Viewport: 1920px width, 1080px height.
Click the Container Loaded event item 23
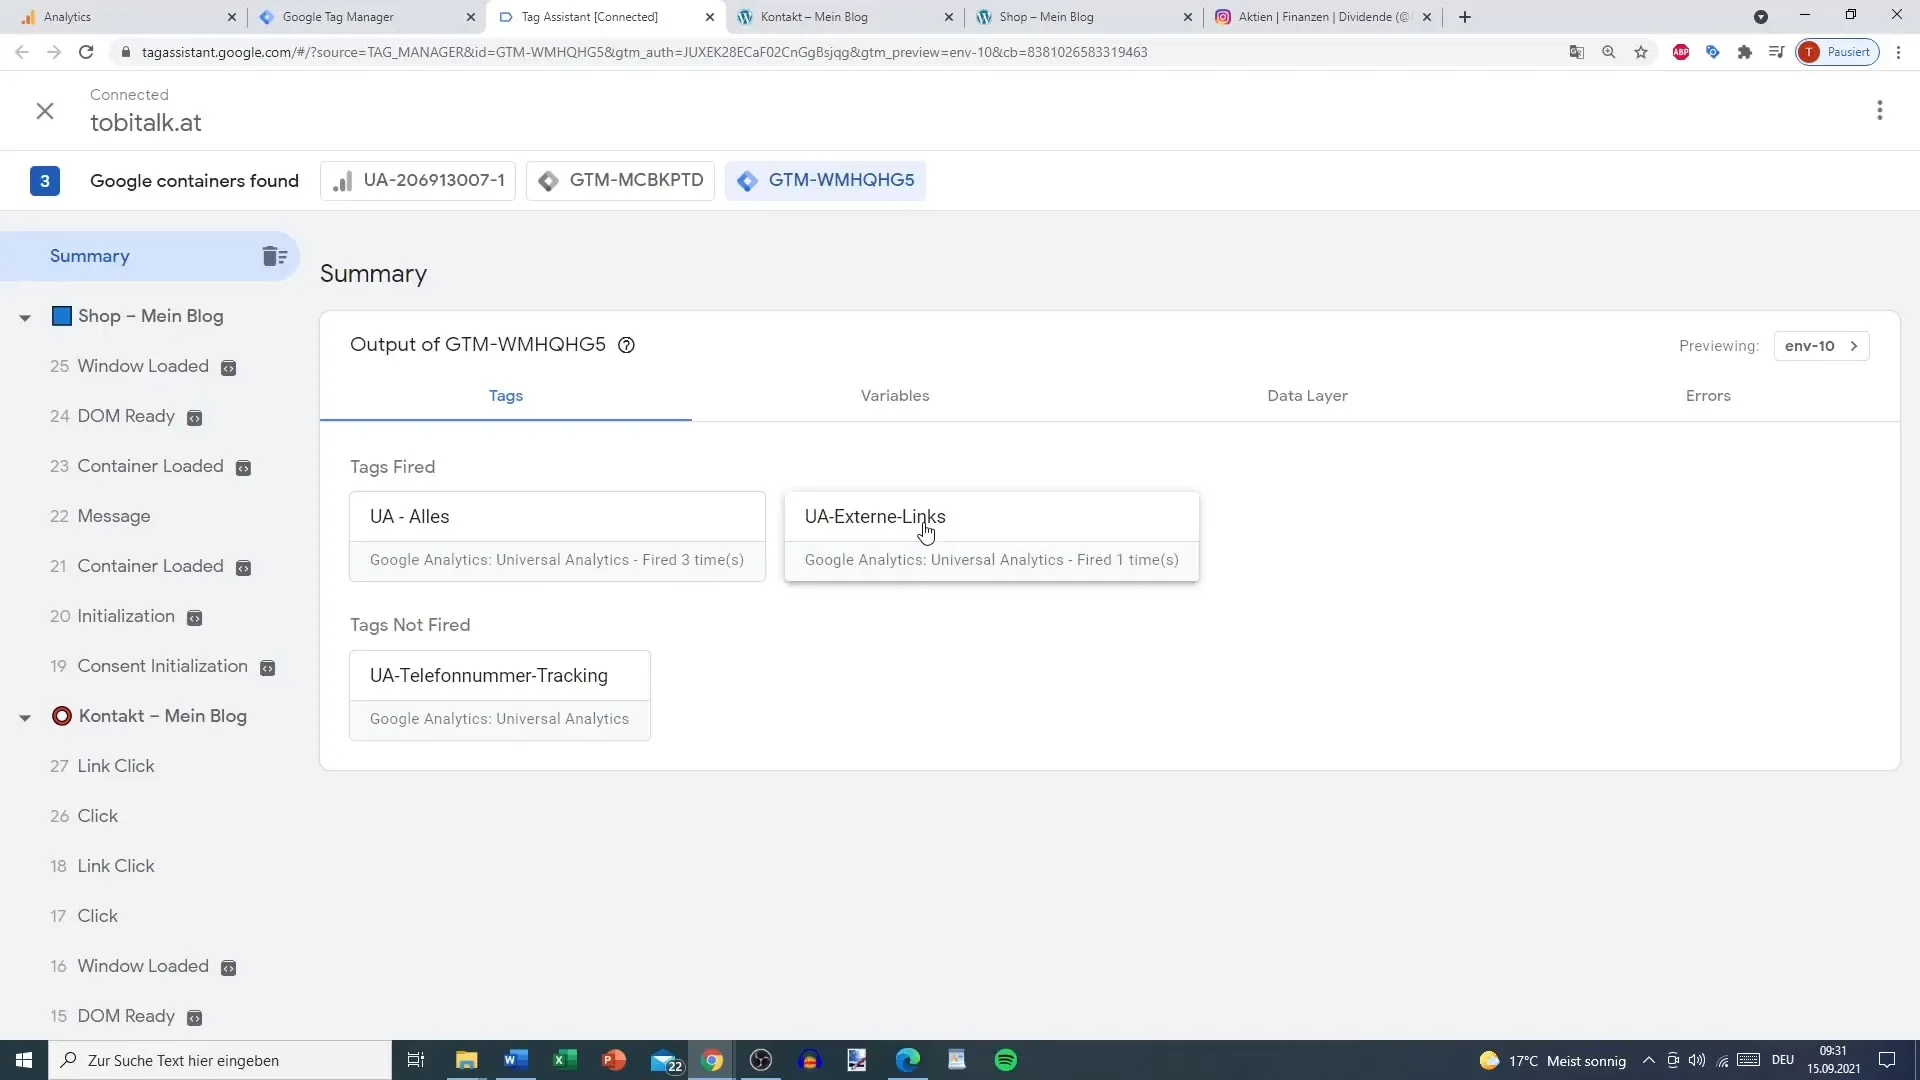pyautogui.click(x=150, y=465)
